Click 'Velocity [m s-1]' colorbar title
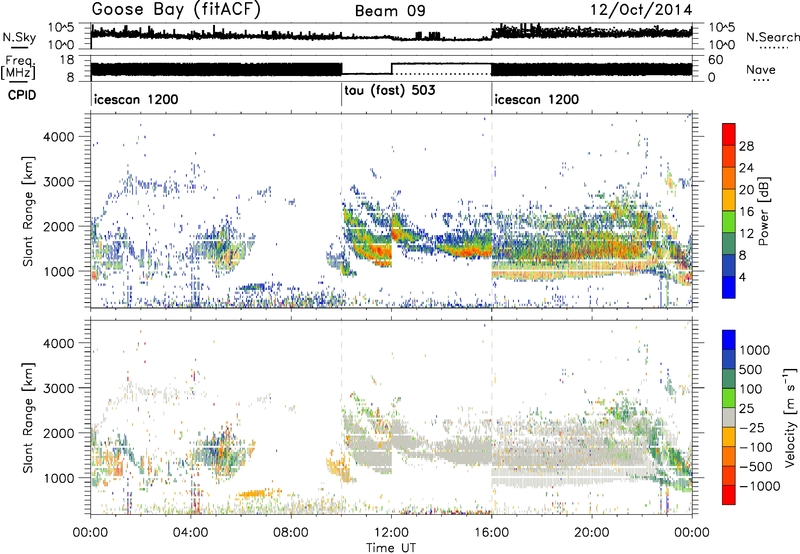Screen dimensions: 800x554 click(x=790, y=418)
